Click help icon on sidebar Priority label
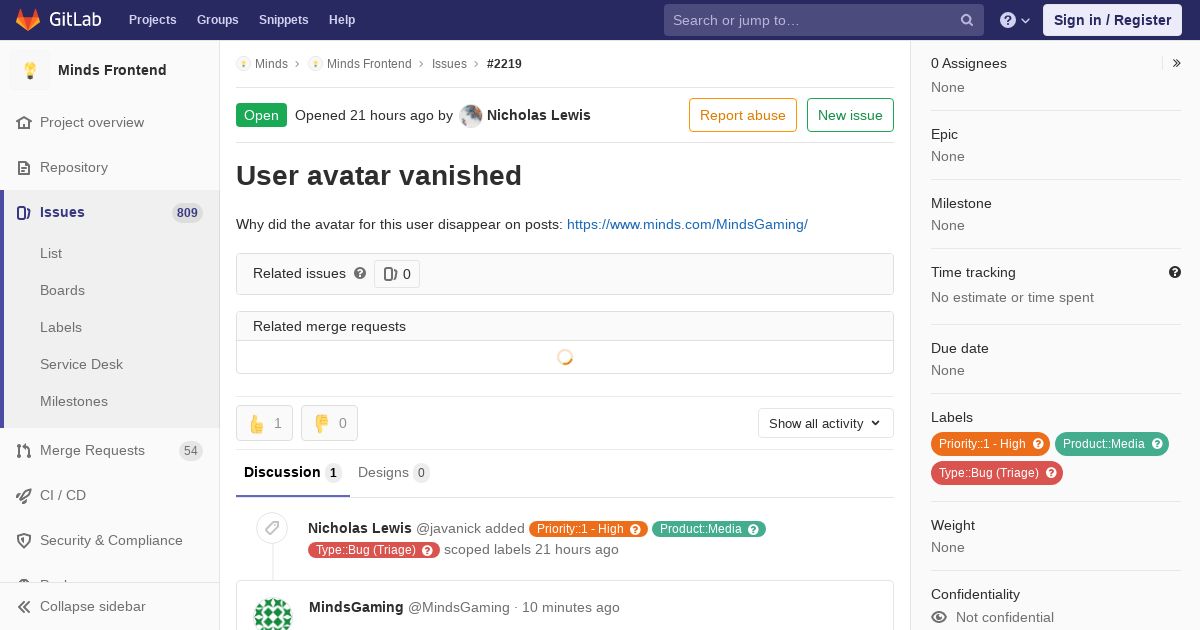This screenshot has width=1200, height=630. pos(1038,444)
